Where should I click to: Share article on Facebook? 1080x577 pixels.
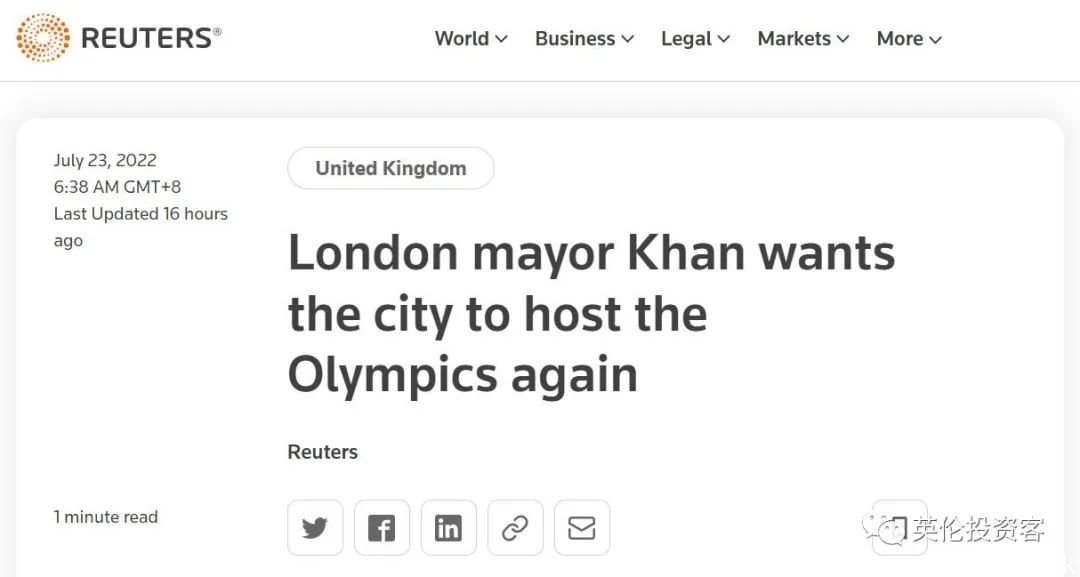click(x=382, y=528)
